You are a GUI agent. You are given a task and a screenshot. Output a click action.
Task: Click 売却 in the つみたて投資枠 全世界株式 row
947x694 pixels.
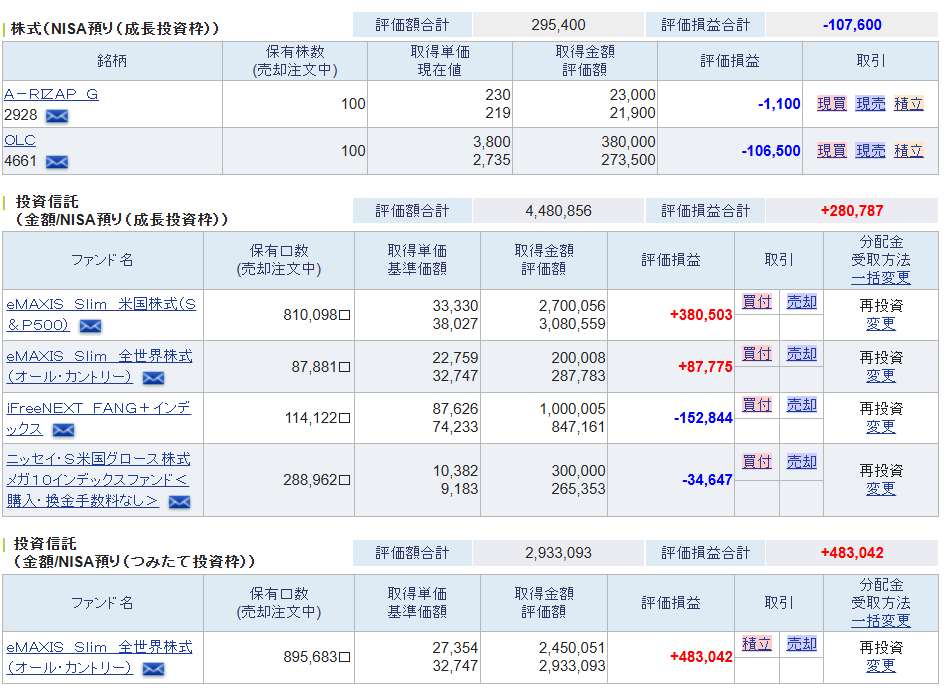coord(801,644)
